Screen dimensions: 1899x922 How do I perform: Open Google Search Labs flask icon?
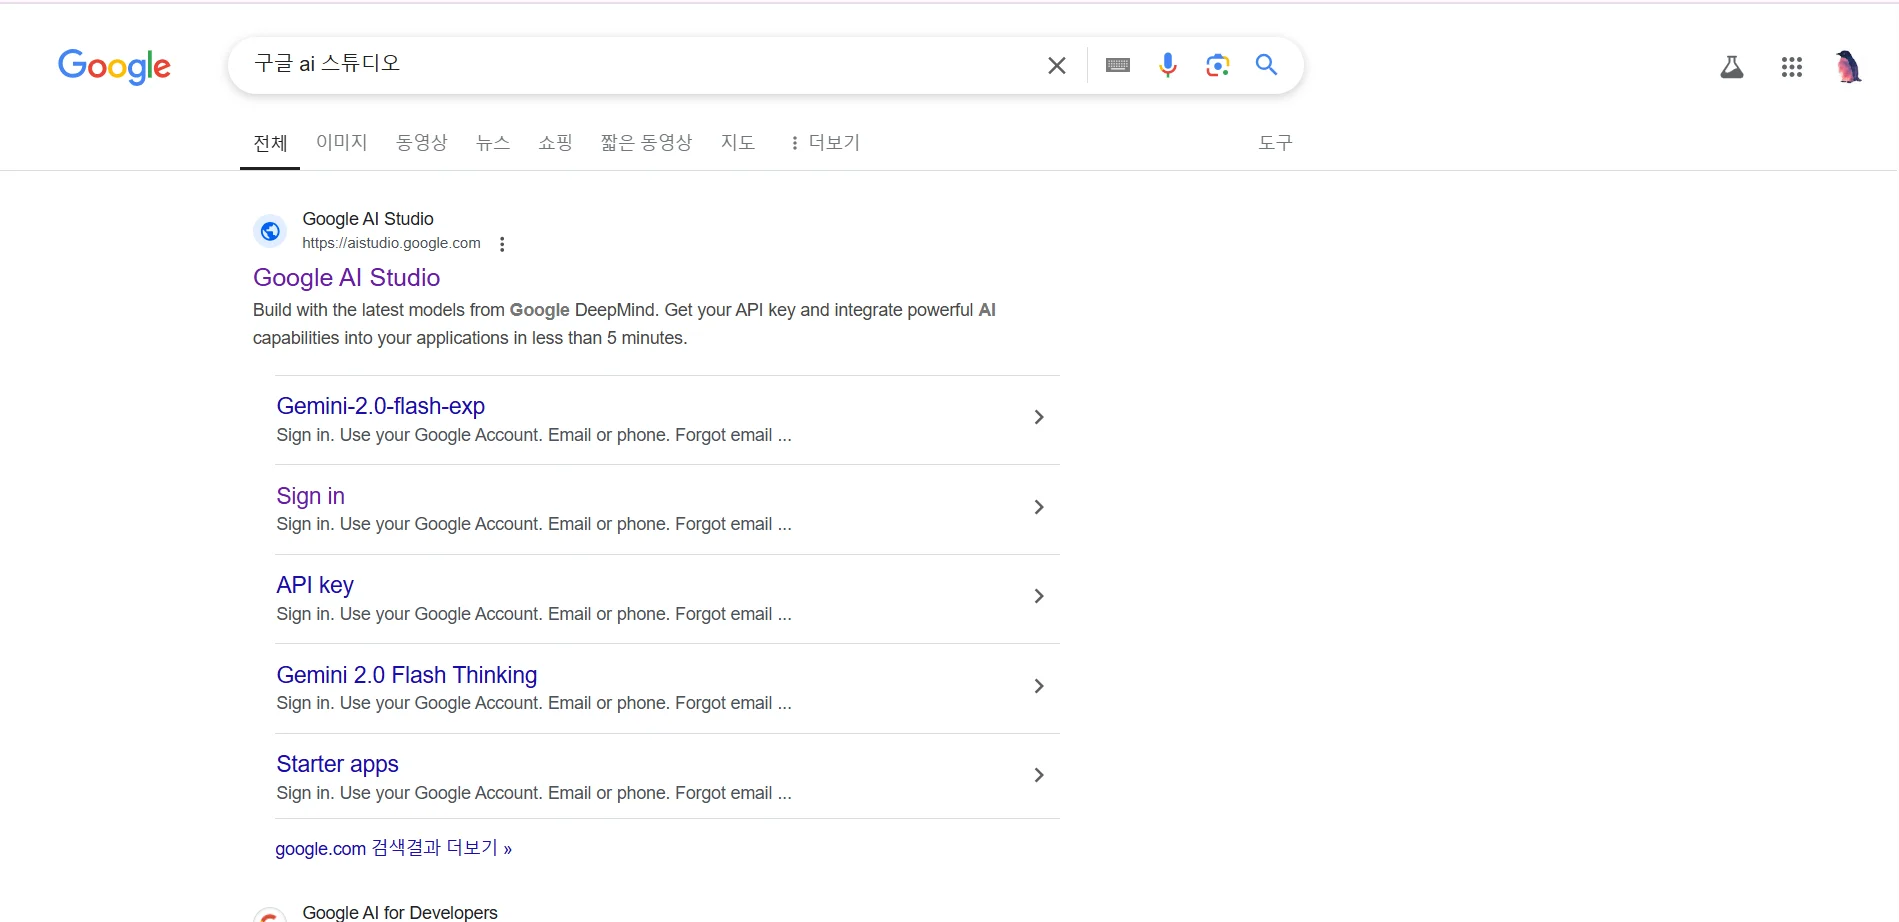[x=1732, y=66]
